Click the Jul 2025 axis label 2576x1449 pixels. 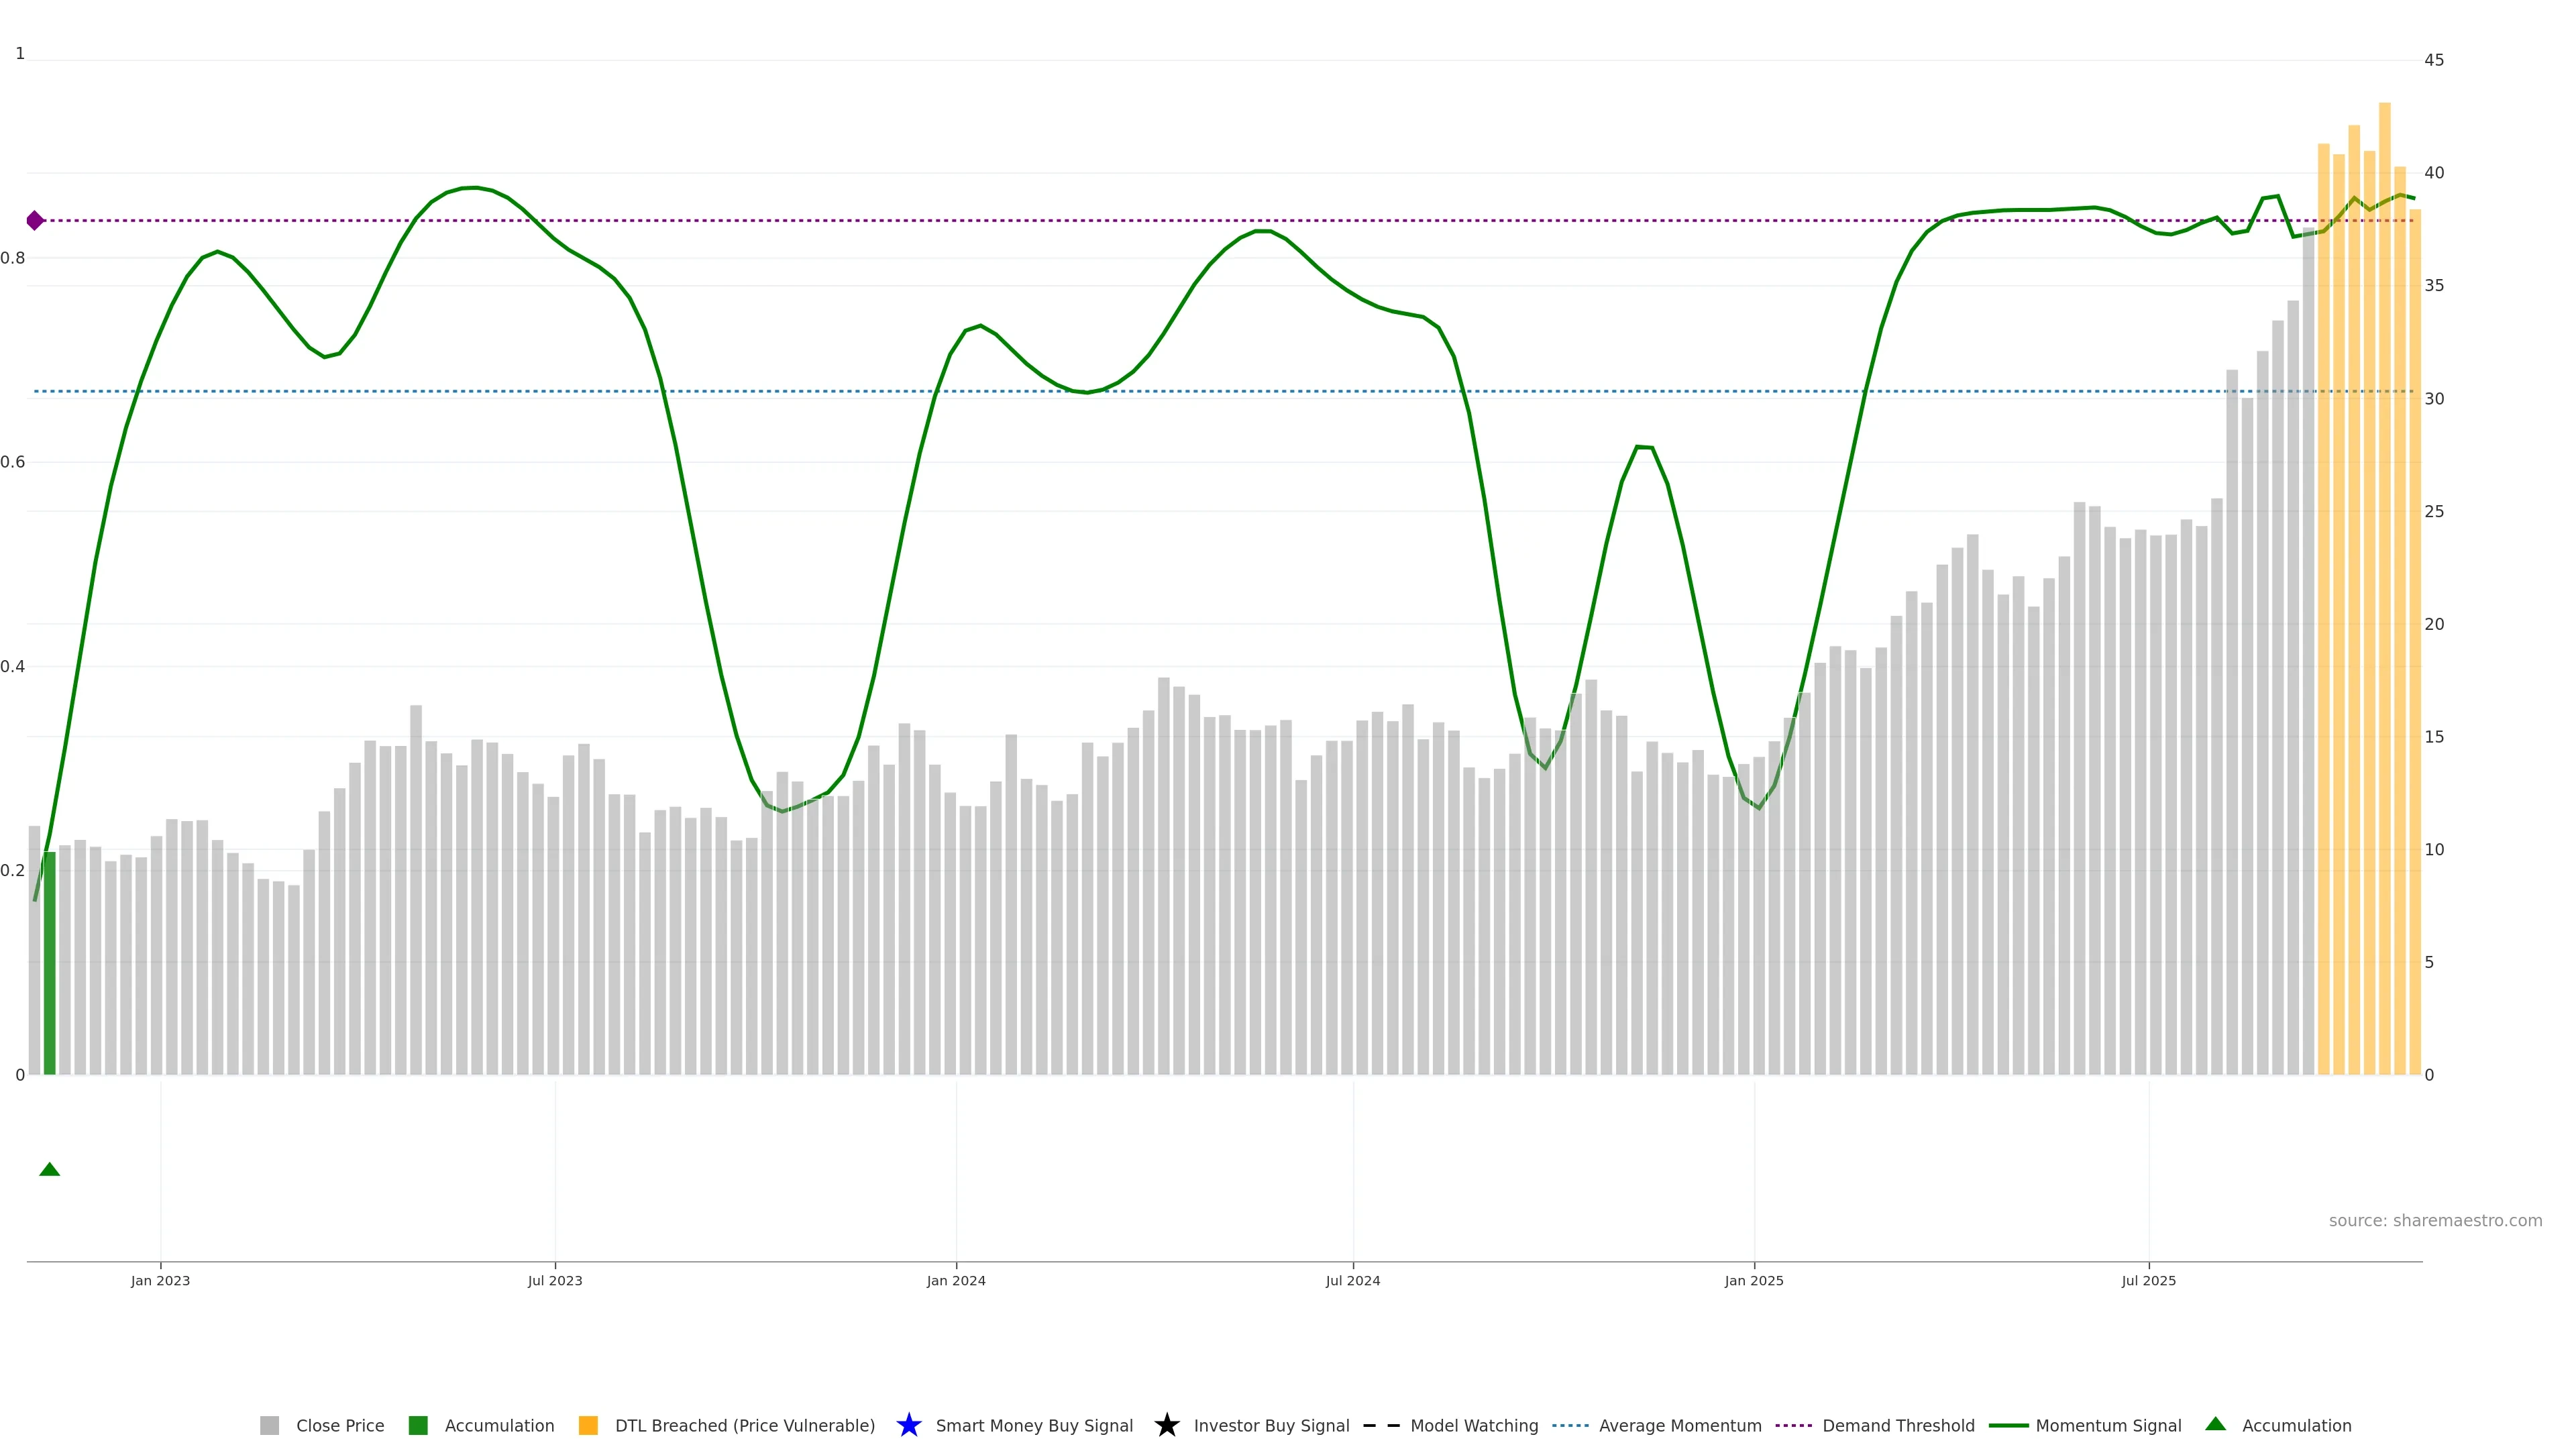pos(2148,1280)
